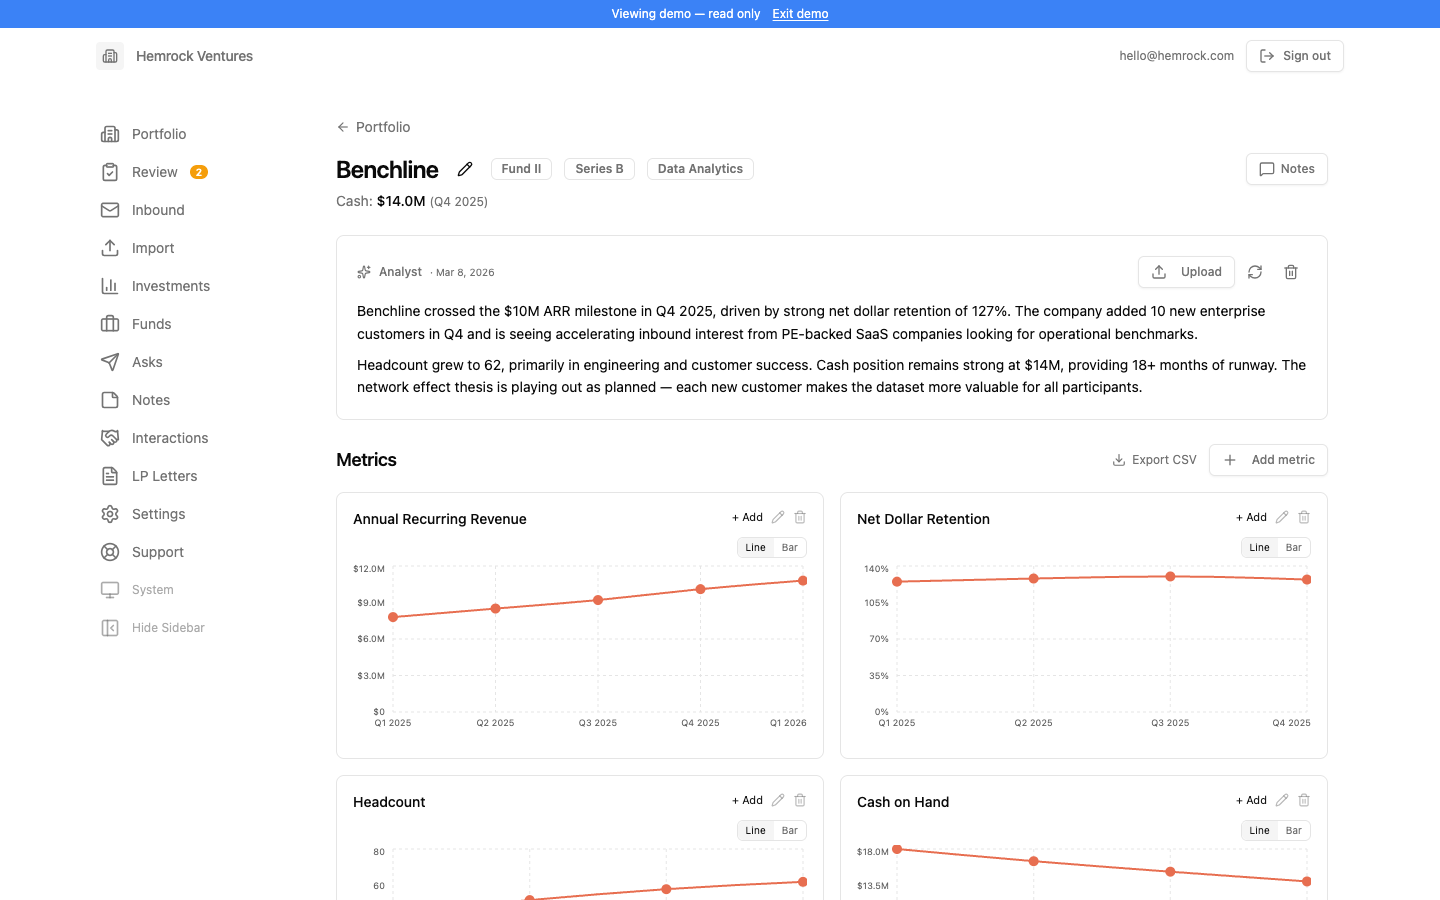The image size is (1440, 900).
Task: Select Line view for Cash on Hand chart
Action: click(1259, 830)
